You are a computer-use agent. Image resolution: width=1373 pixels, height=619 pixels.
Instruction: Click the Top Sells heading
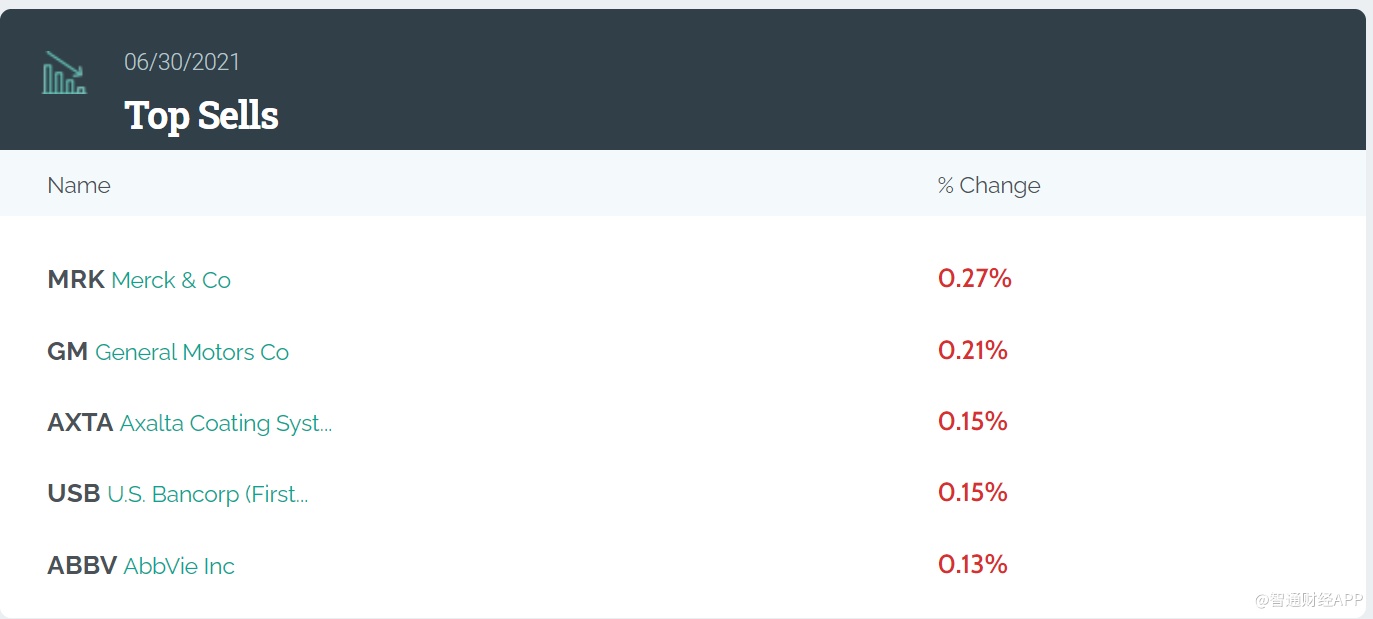pos(201,115)
